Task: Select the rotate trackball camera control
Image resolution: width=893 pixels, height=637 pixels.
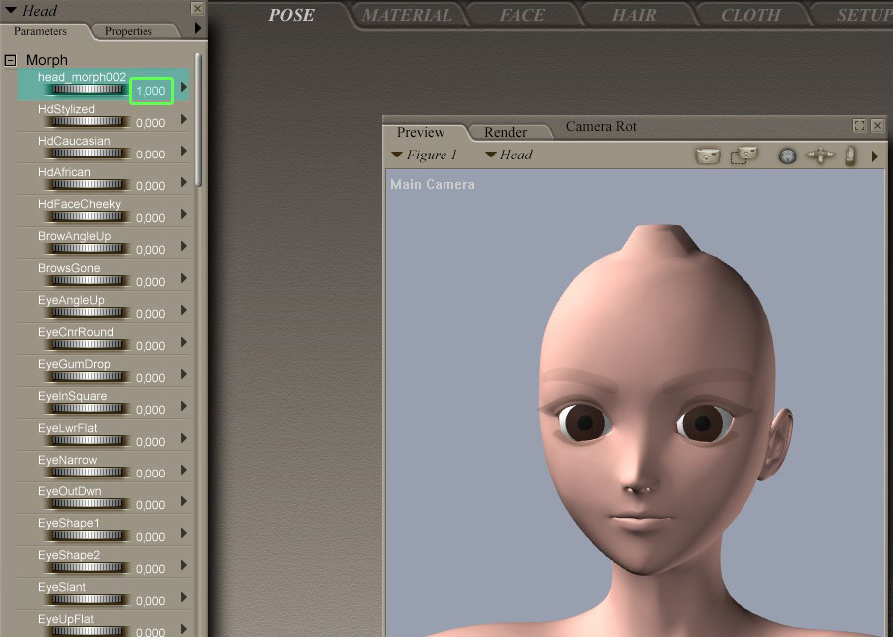Action: [x=787, y=156]
